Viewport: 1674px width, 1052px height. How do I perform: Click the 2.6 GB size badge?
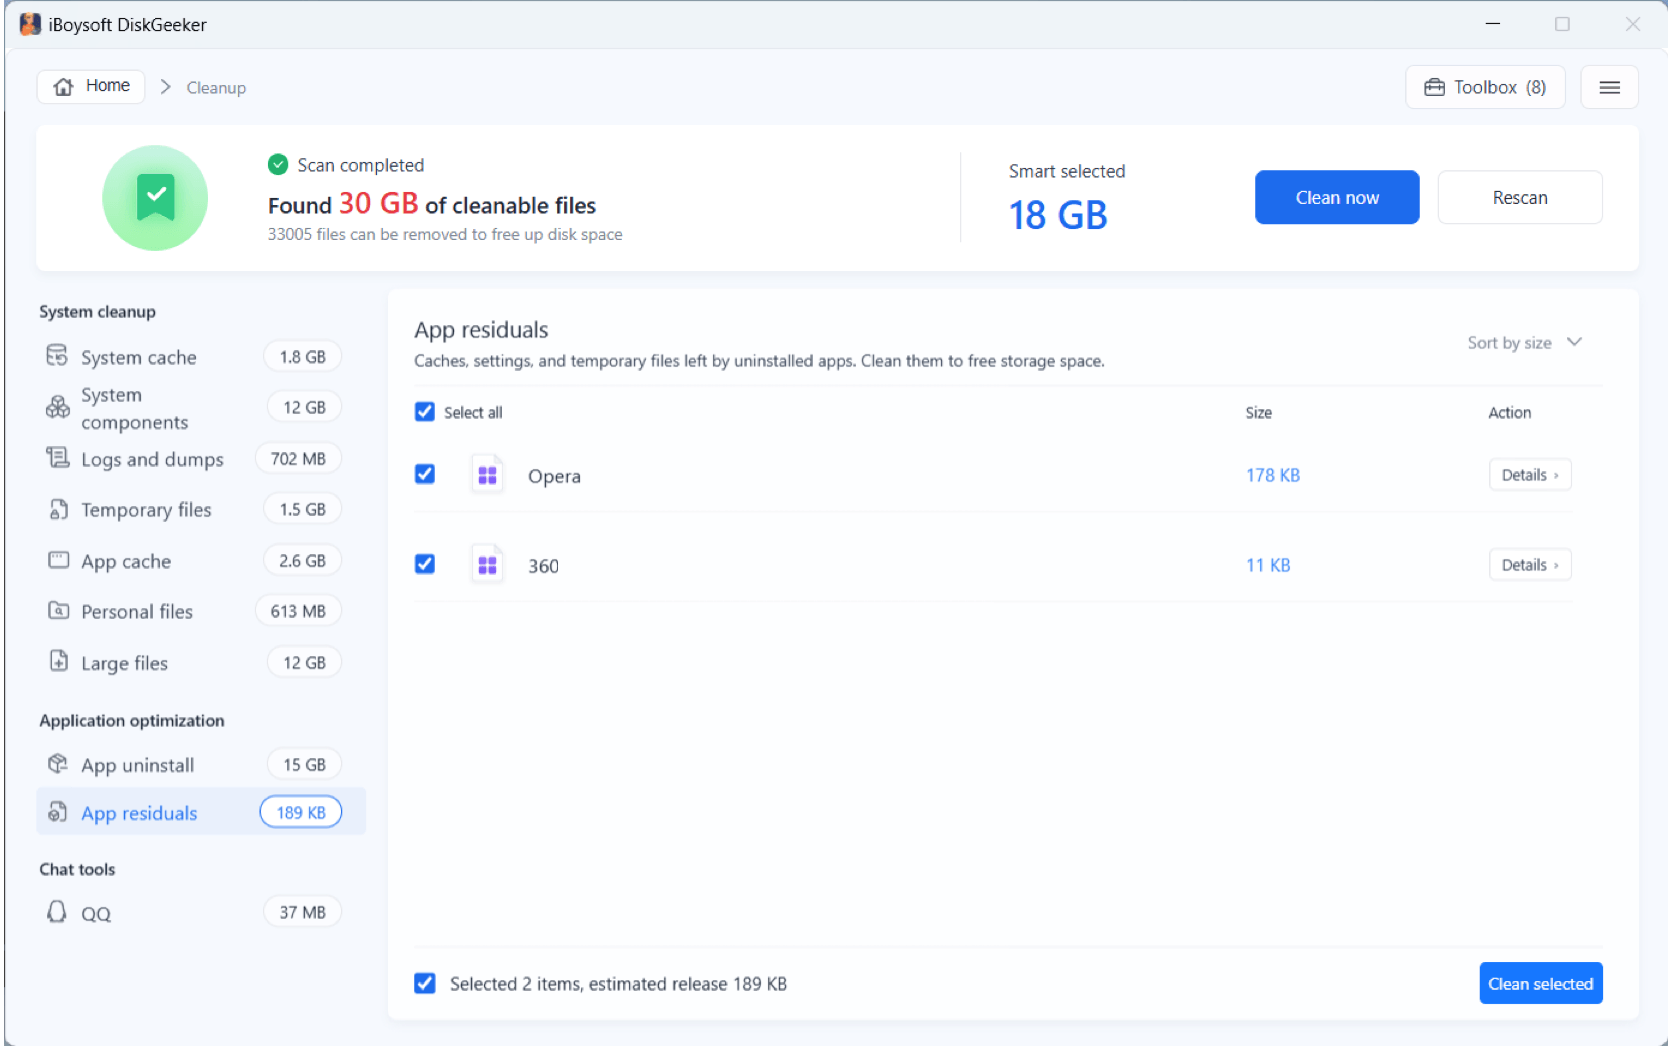click(303, 561)
